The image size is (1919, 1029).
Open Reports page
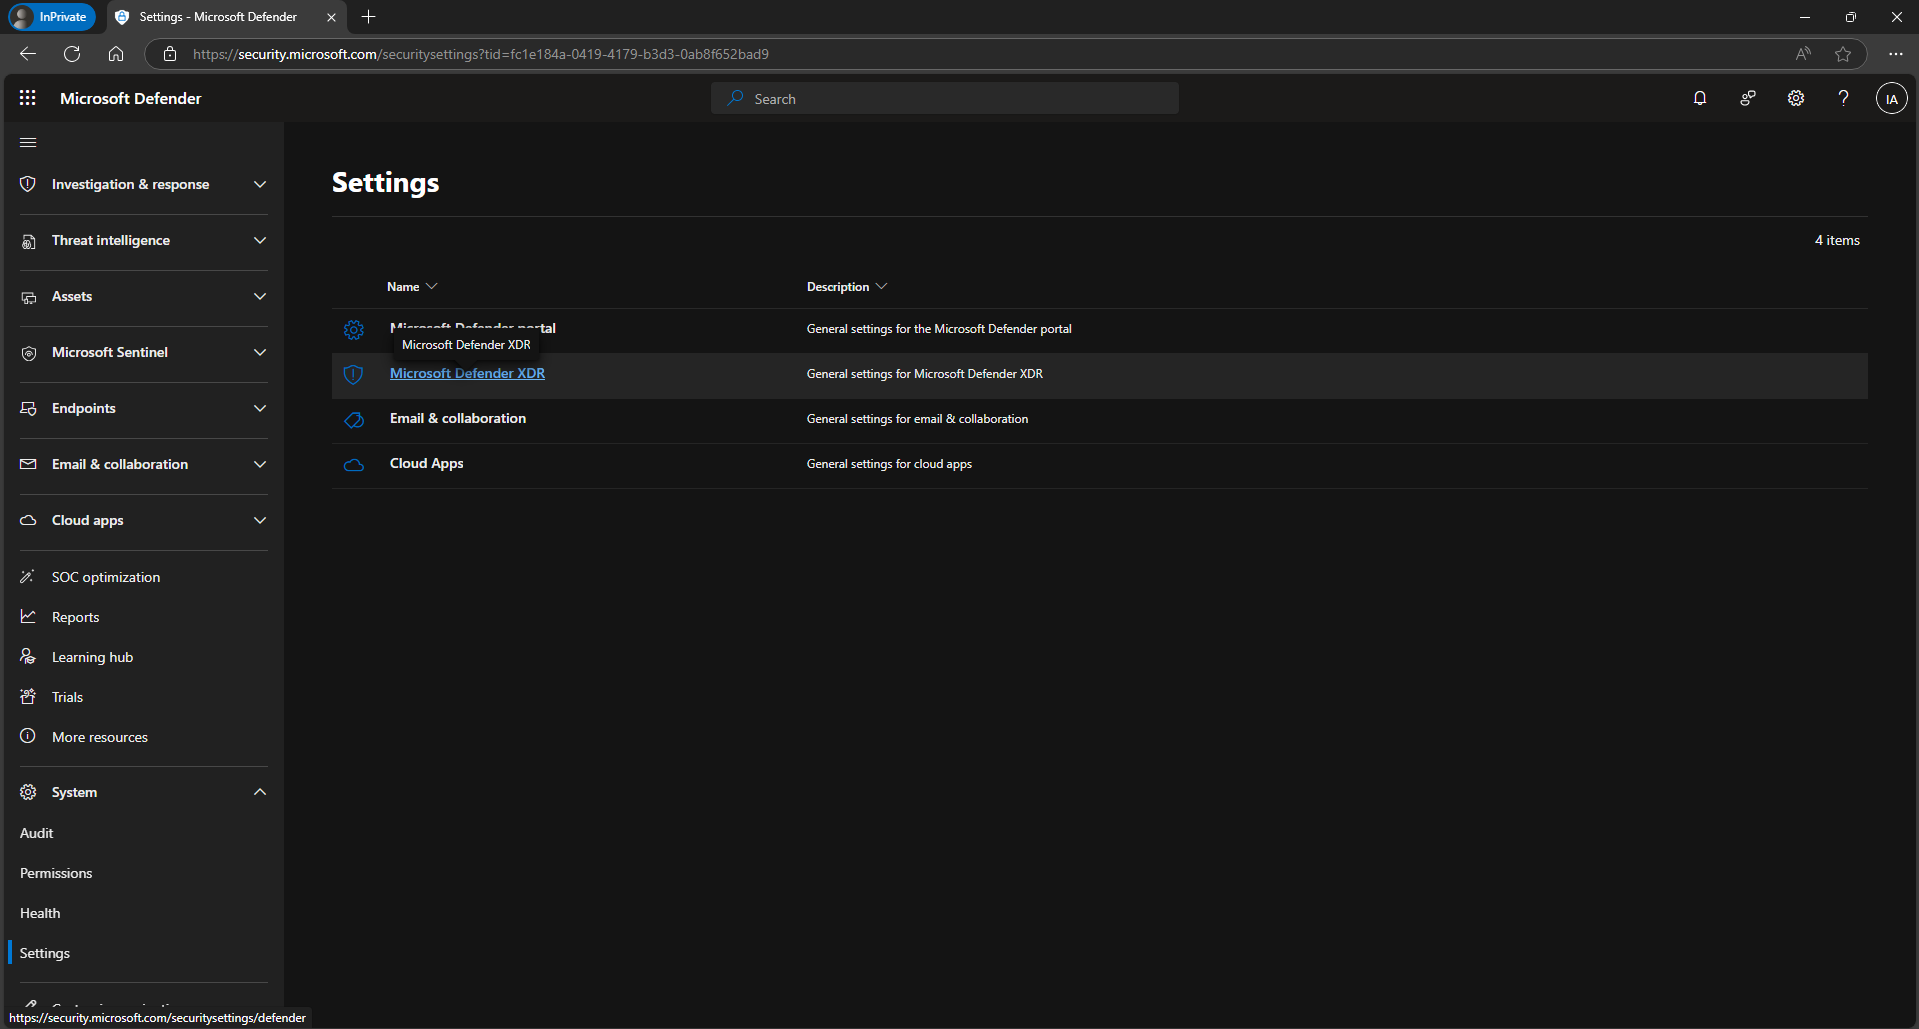coord(76,617)
